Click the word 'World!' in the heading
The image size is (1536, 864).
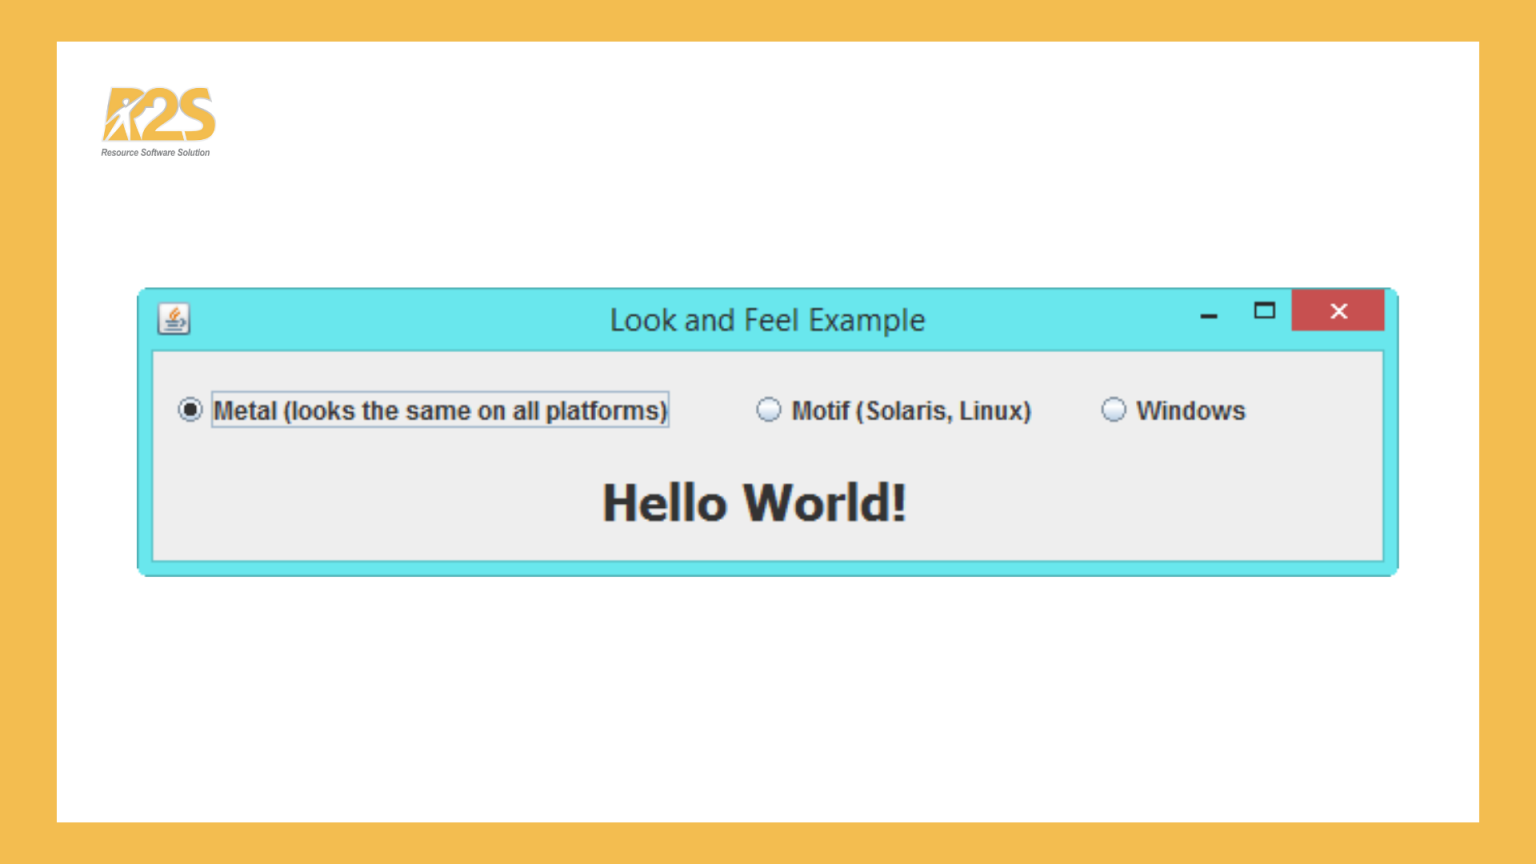tap(825, 502)
